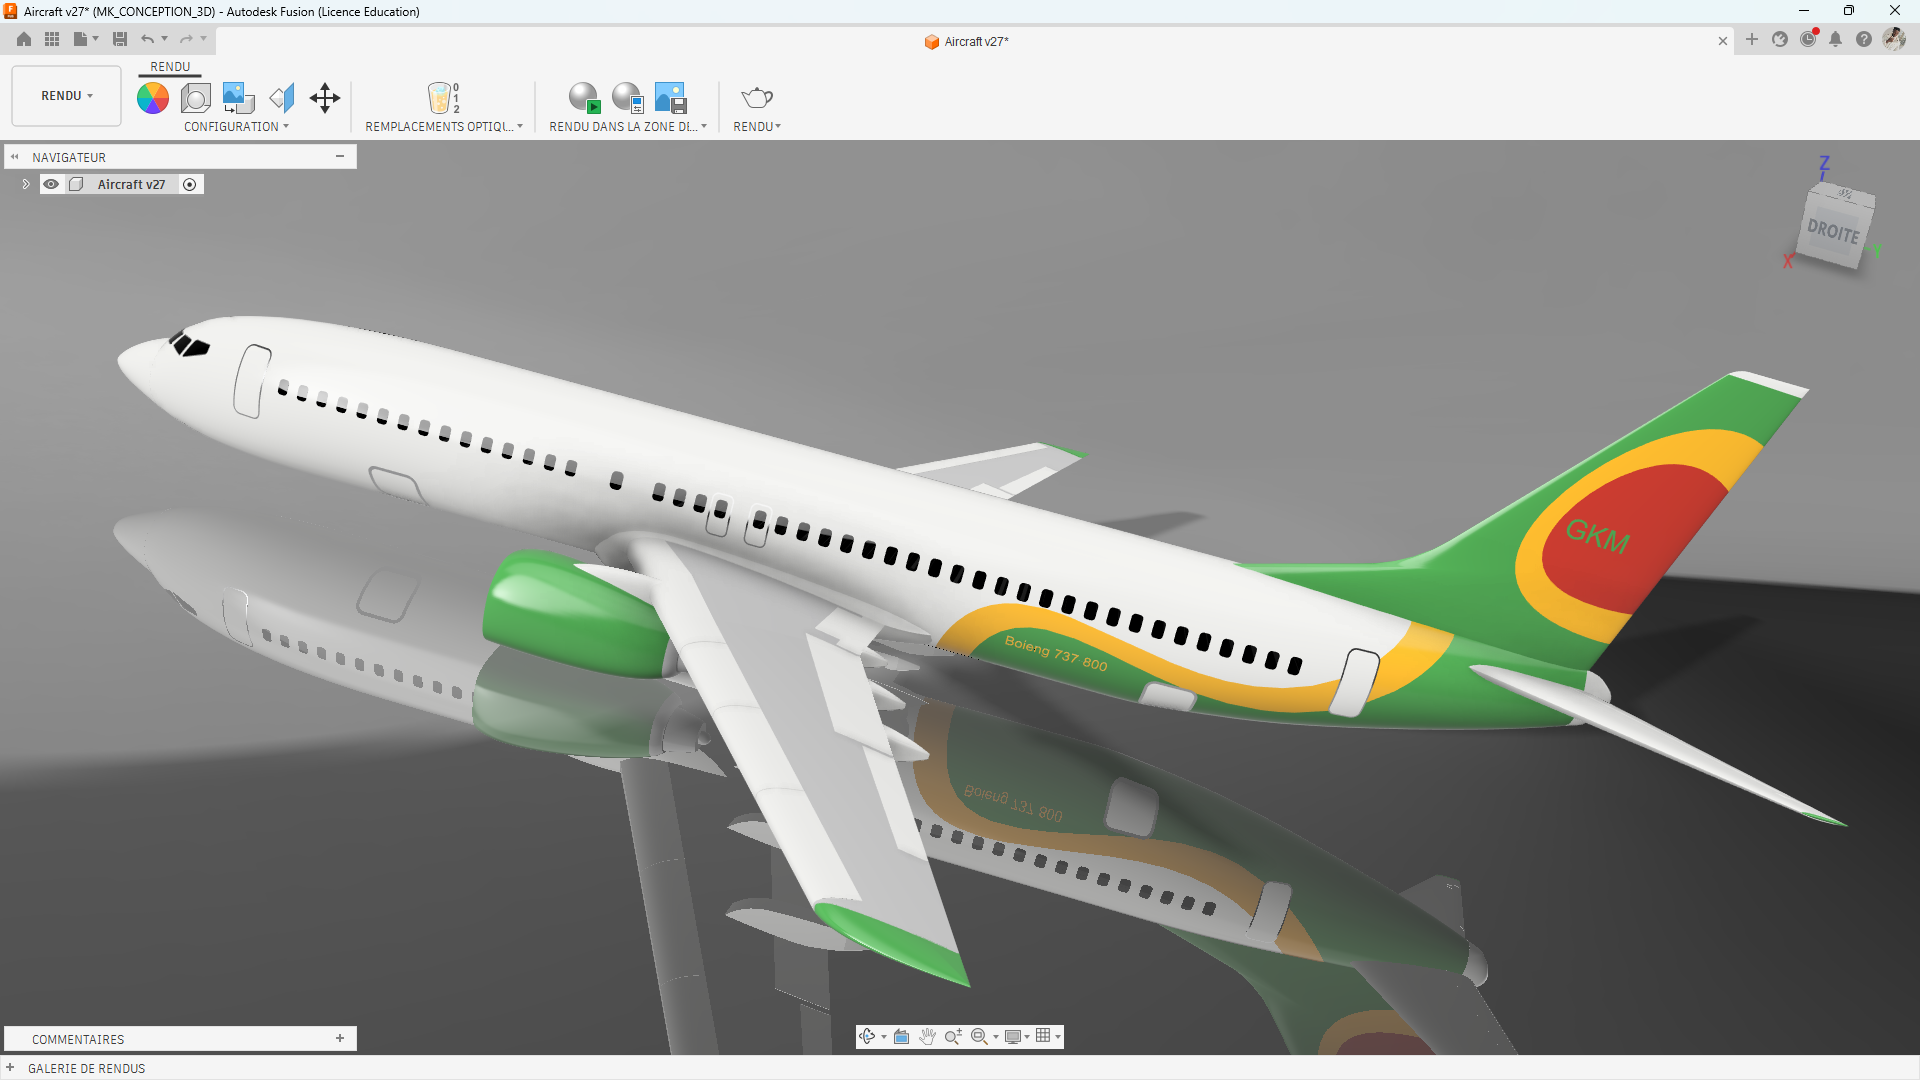This screenshot has height=1080, width=1920.
Task: Open grid and snaps icon
Action: coord(1043,1036)
